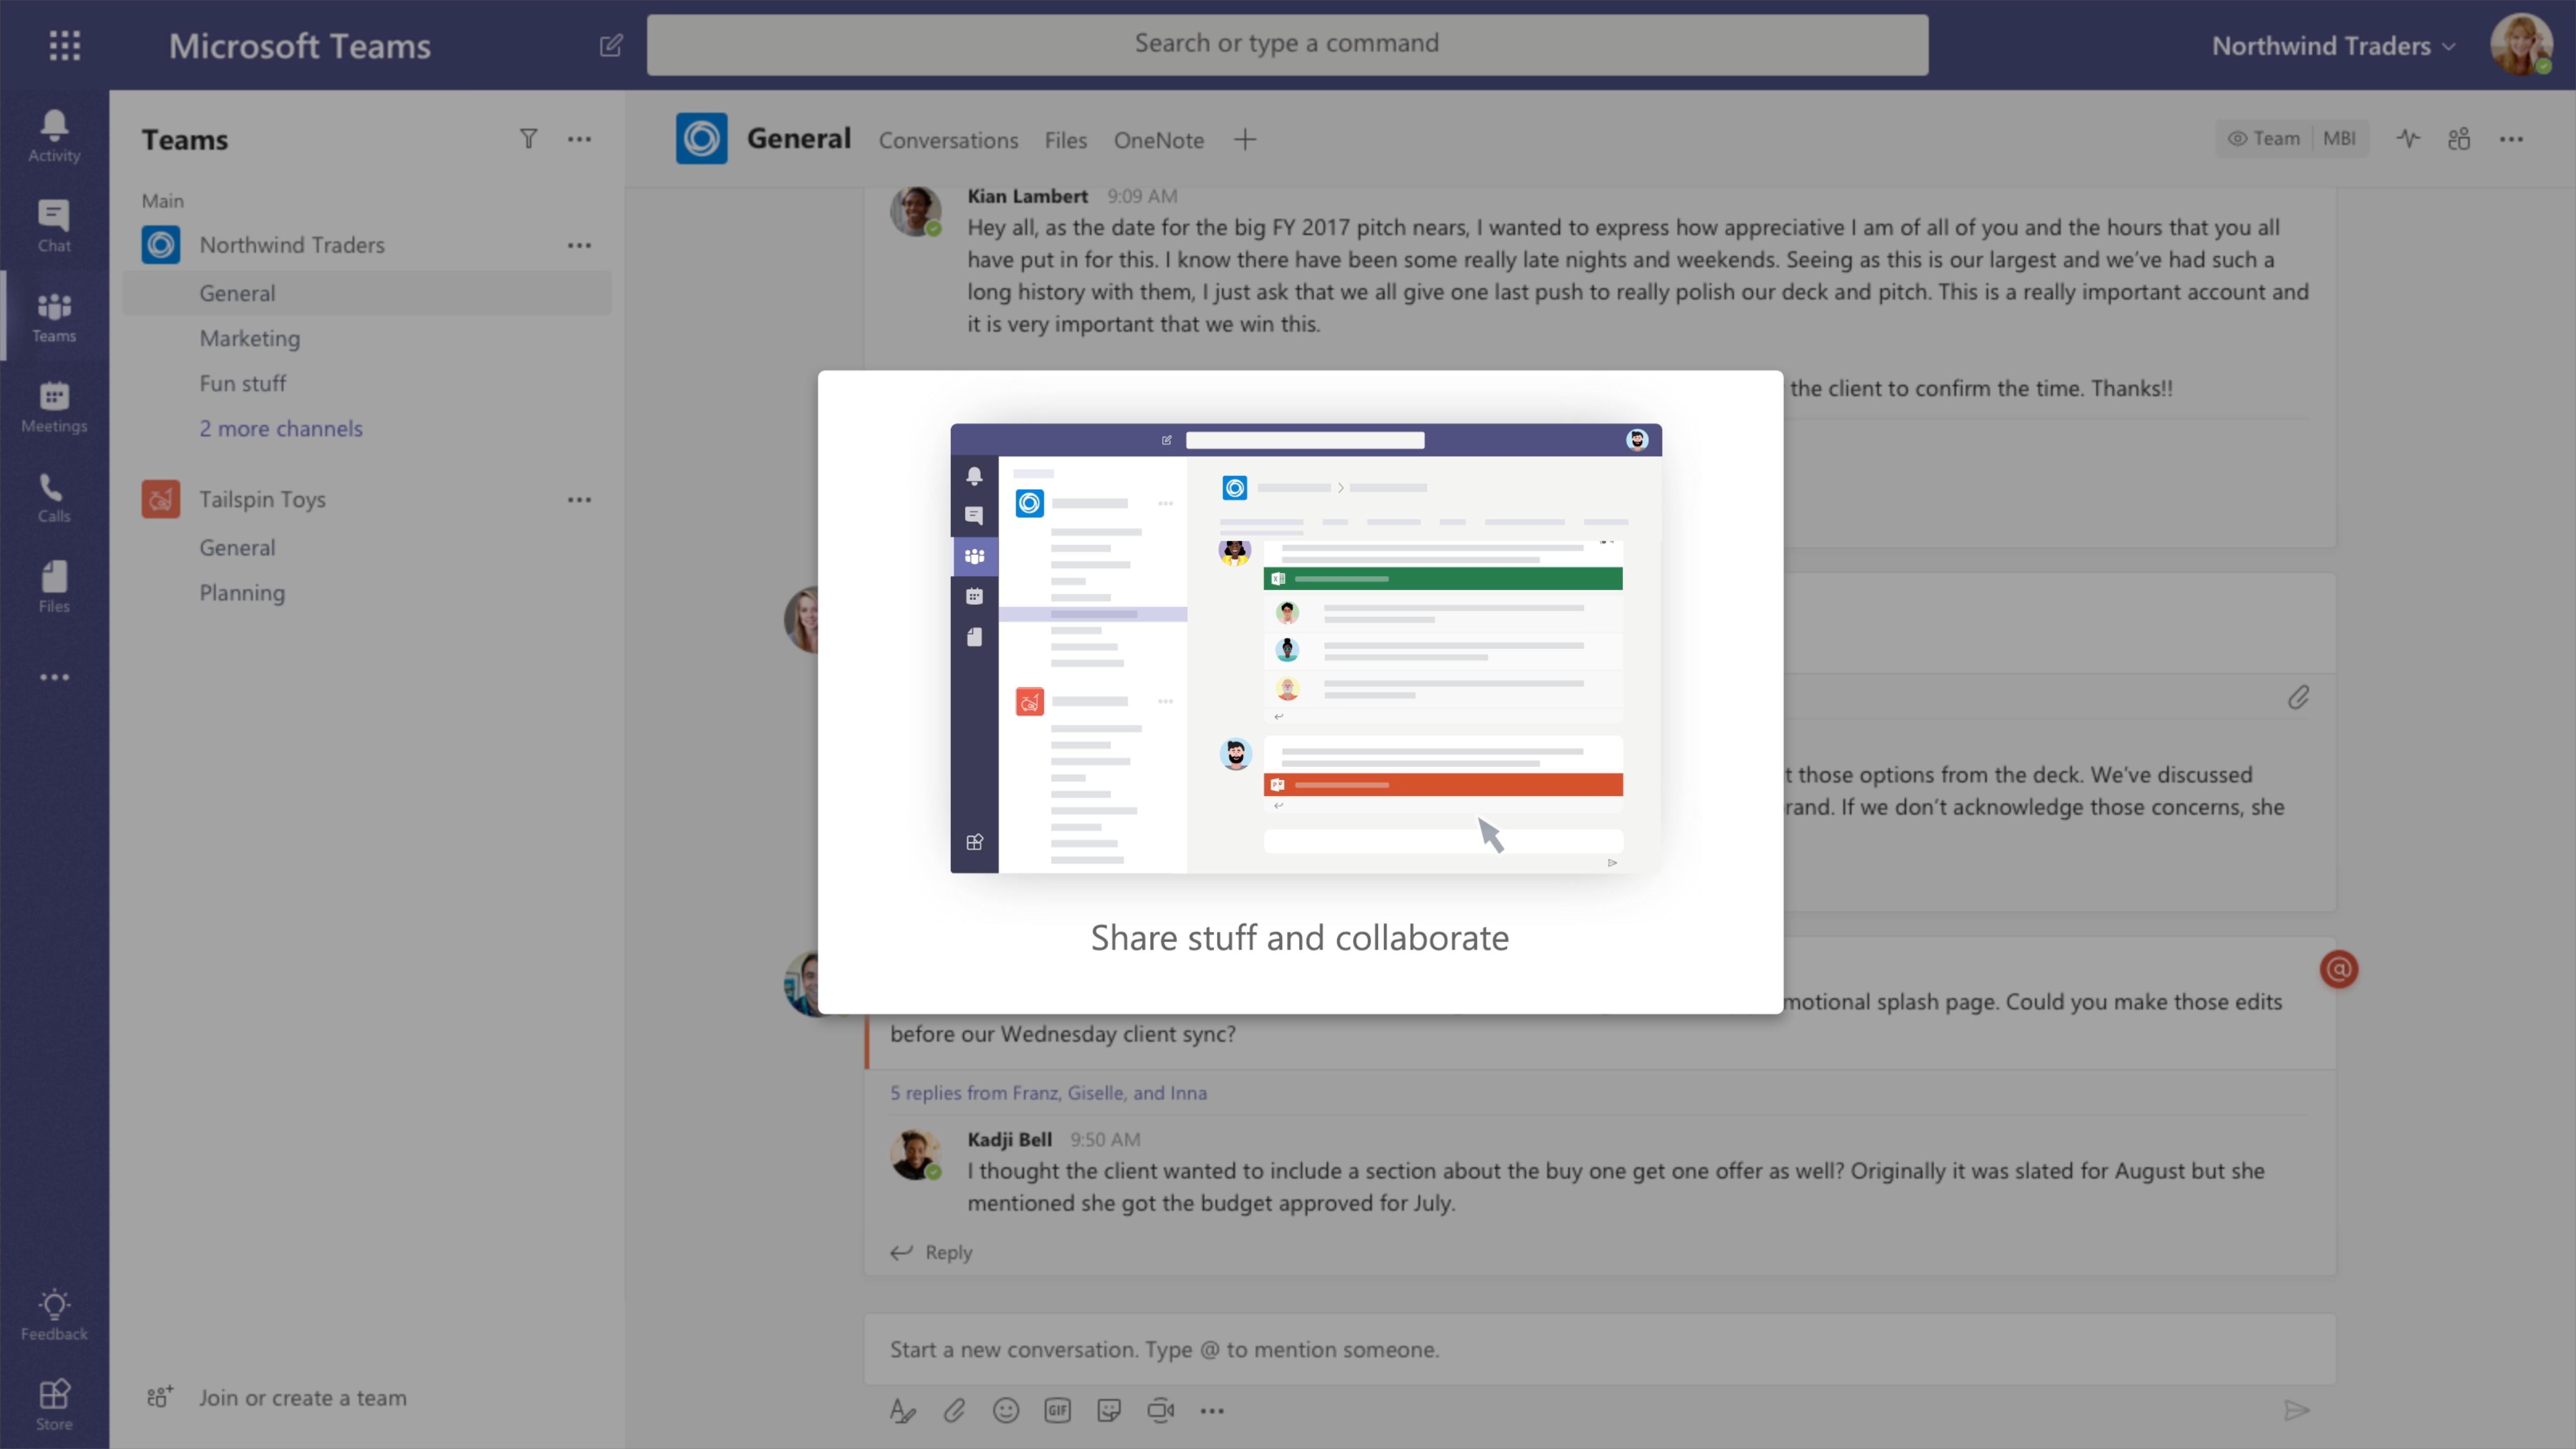Click the MBI label badge
The image size is (2576, 1449).
(x=2339, y=139)
